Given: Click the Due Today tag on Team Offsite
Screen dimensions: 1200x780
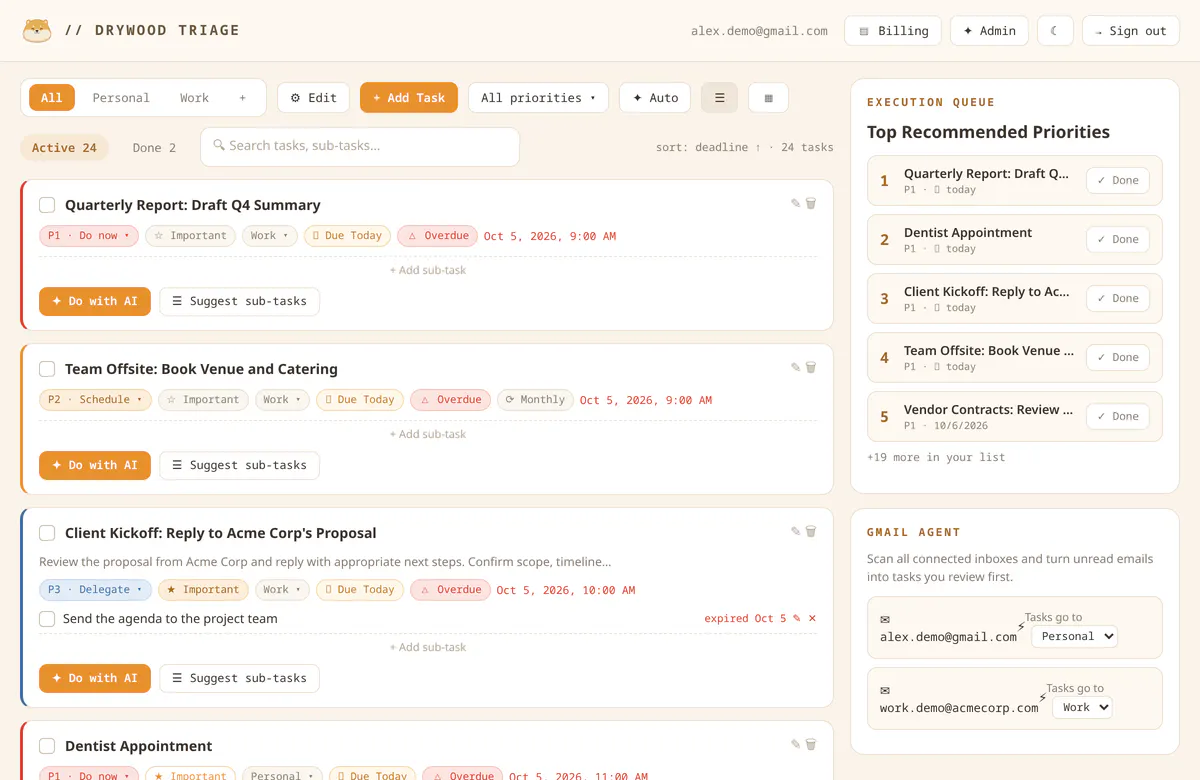Looking at the screenshot, I should click(x=360, y=400).
